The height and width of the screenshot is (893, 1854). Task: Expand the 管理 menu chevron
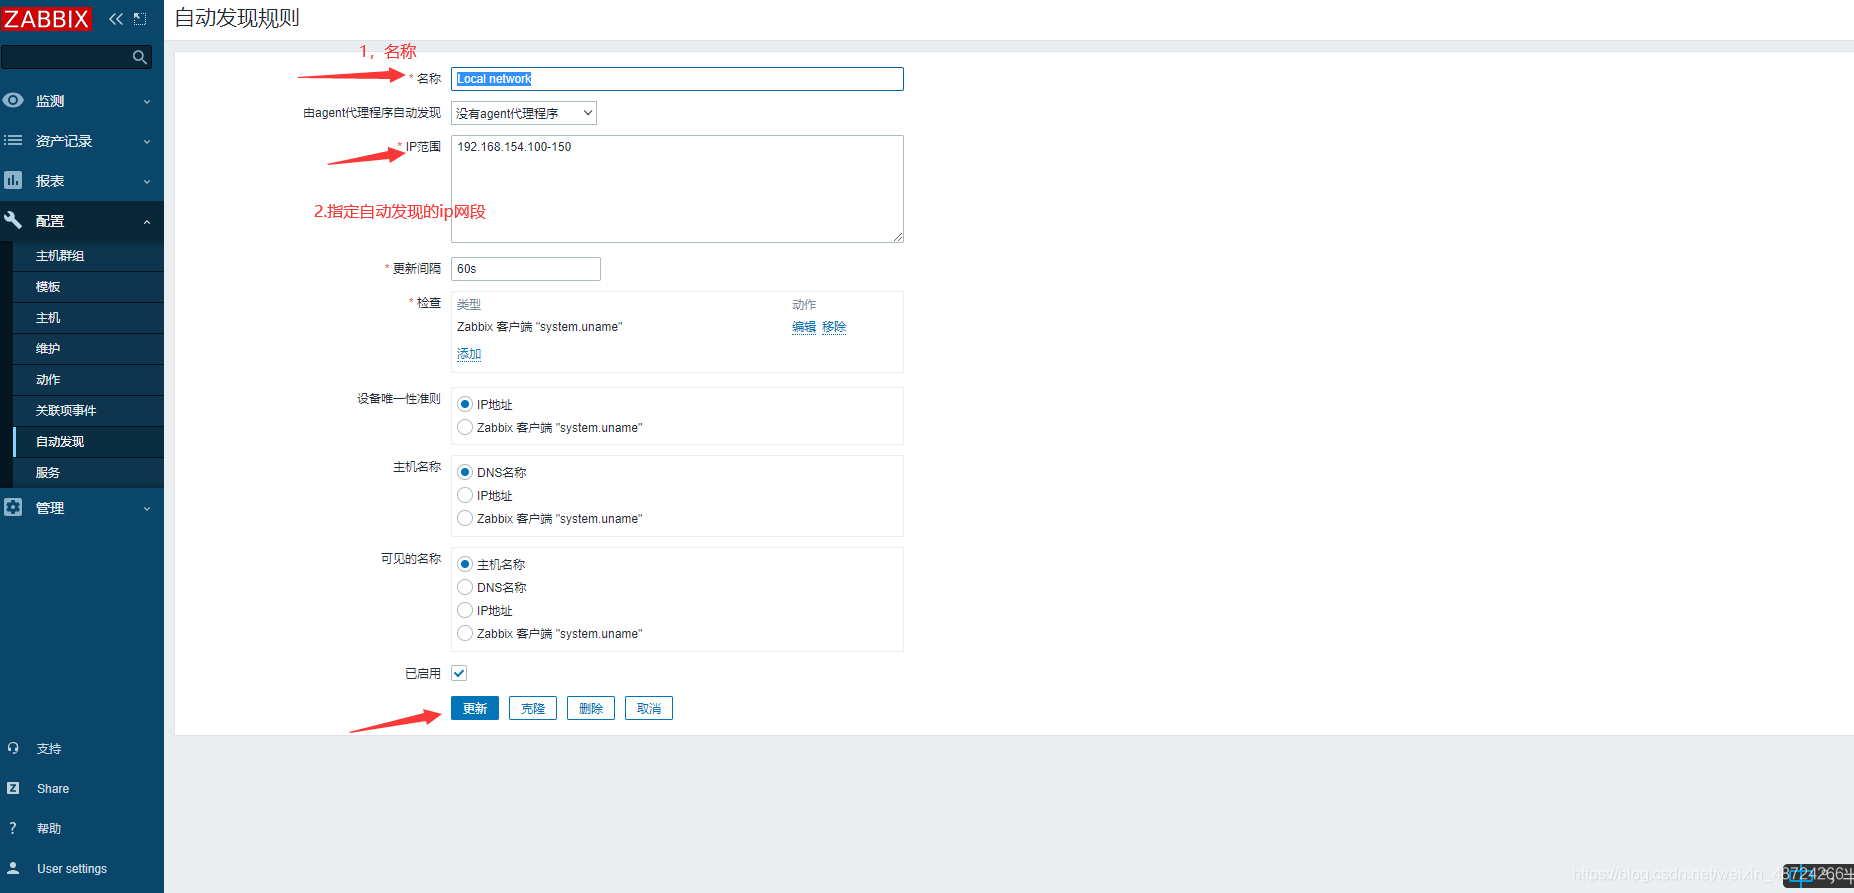[x=147, y=508]
